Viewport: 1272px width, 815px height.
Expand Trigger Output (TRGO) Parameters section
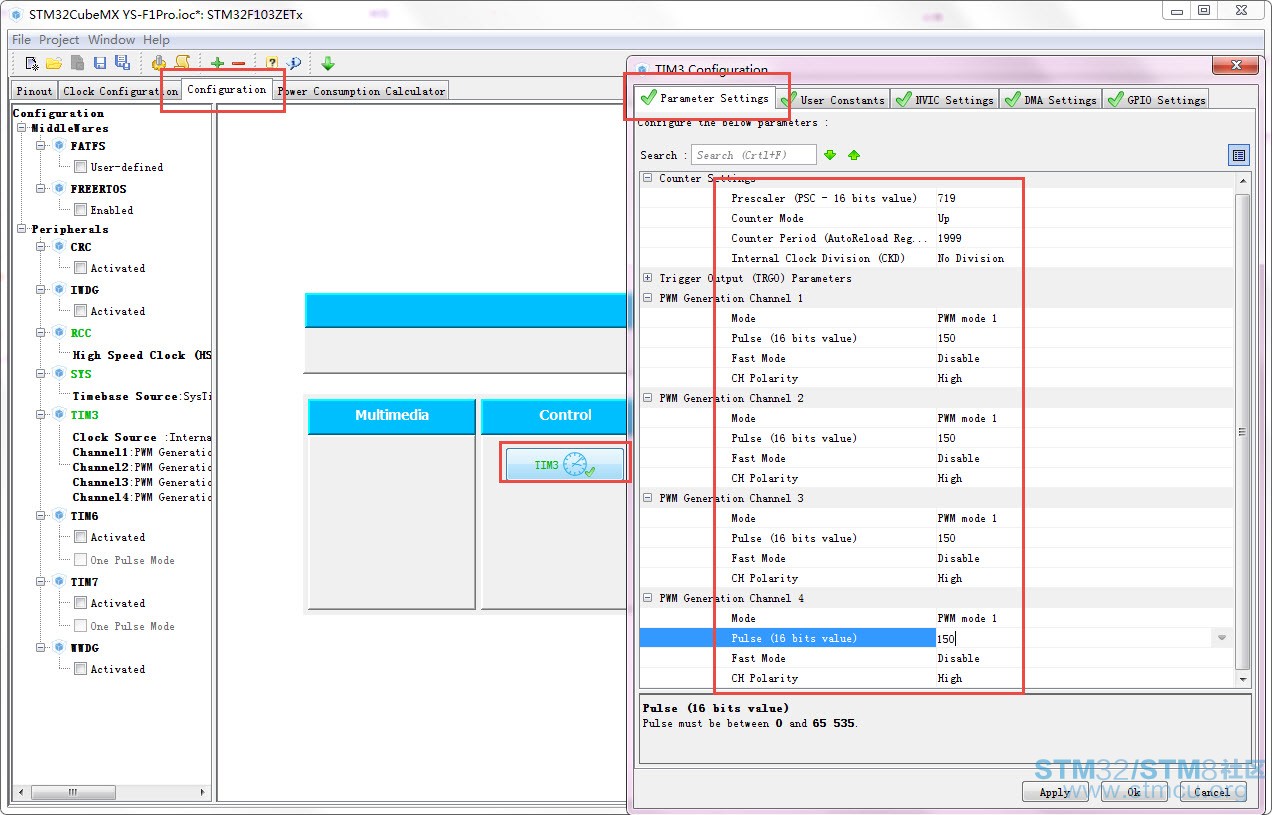[x=648, y=278]
